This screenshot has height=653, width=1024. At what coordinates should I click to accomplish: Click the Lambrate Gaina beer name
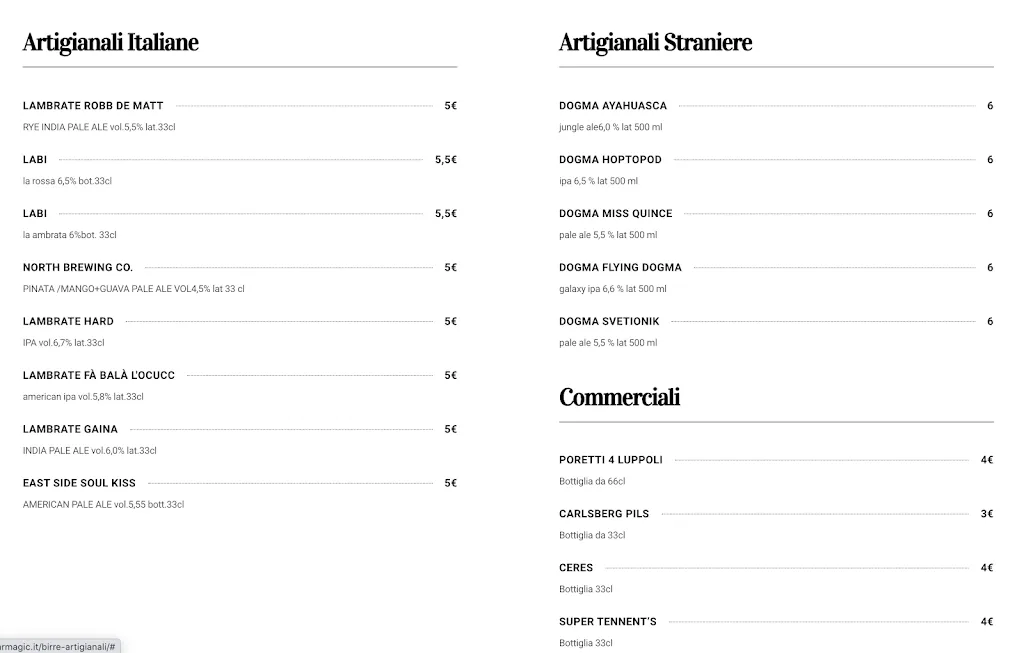click(70, 429)
